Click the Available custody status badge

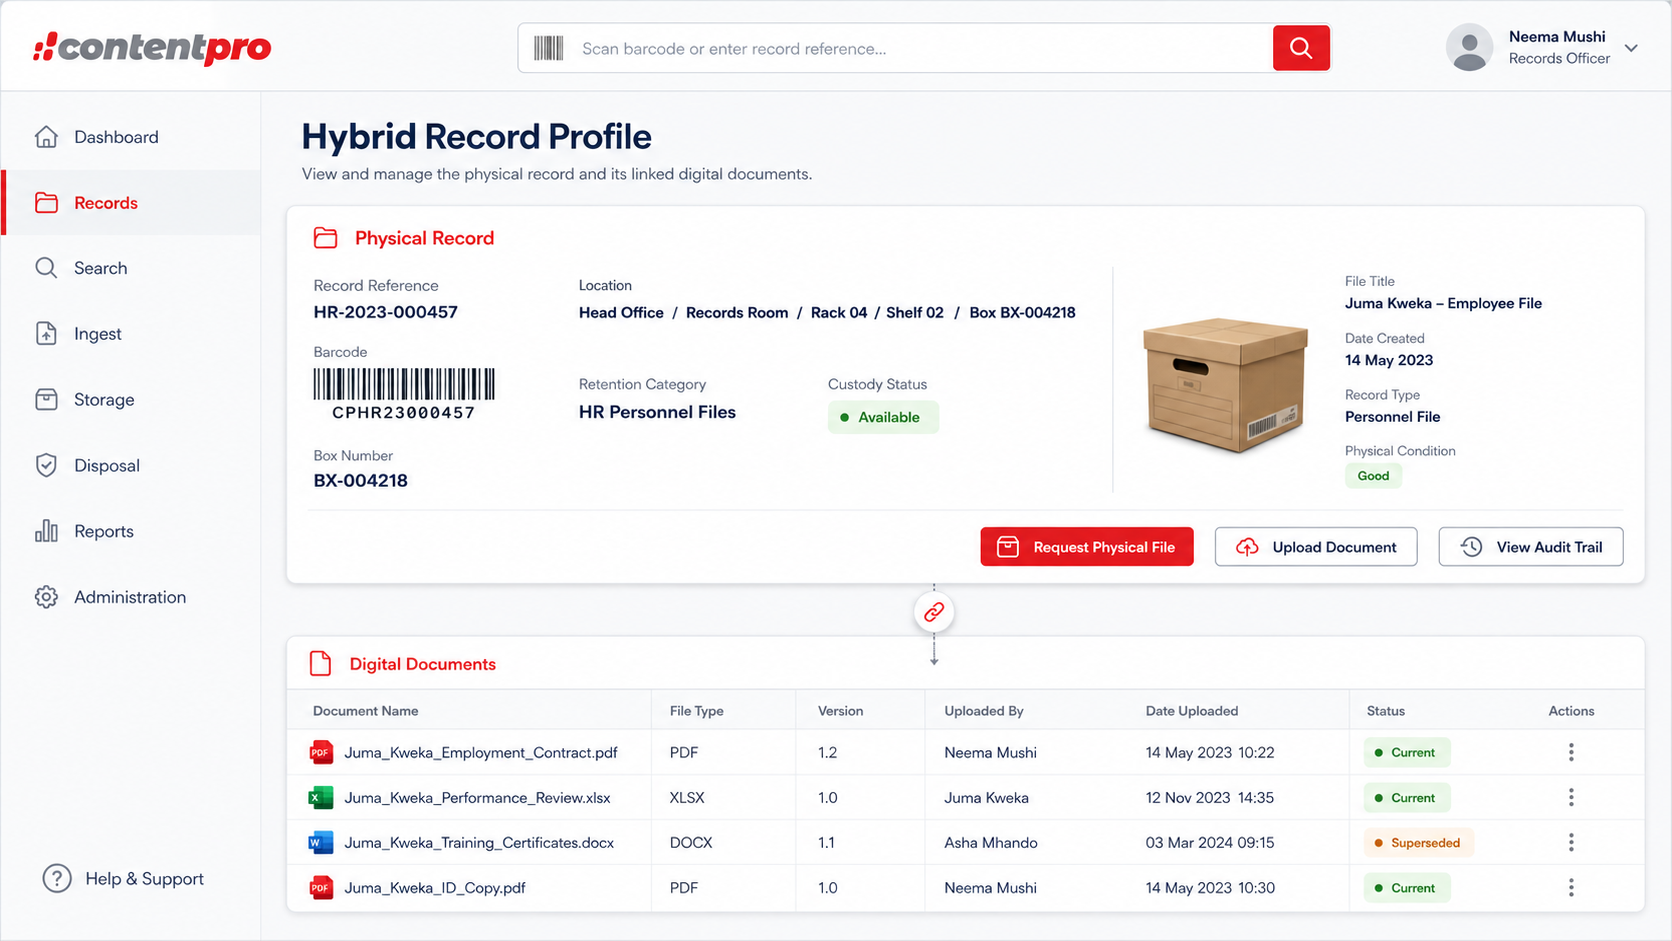[x=883, y=417]
